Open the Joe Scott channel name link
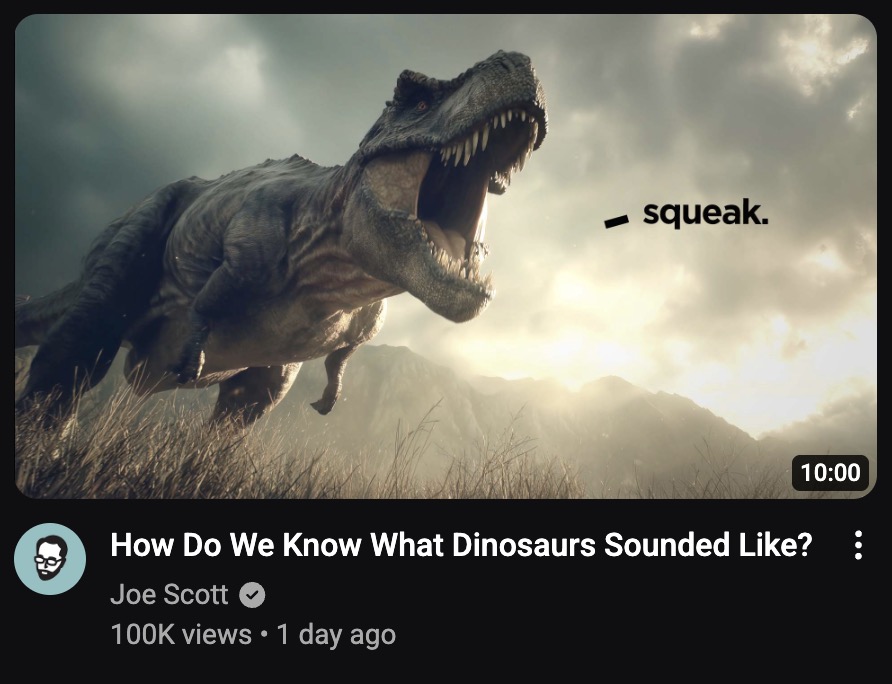This screenshot has width=892, height=684. tap(169, 595)
